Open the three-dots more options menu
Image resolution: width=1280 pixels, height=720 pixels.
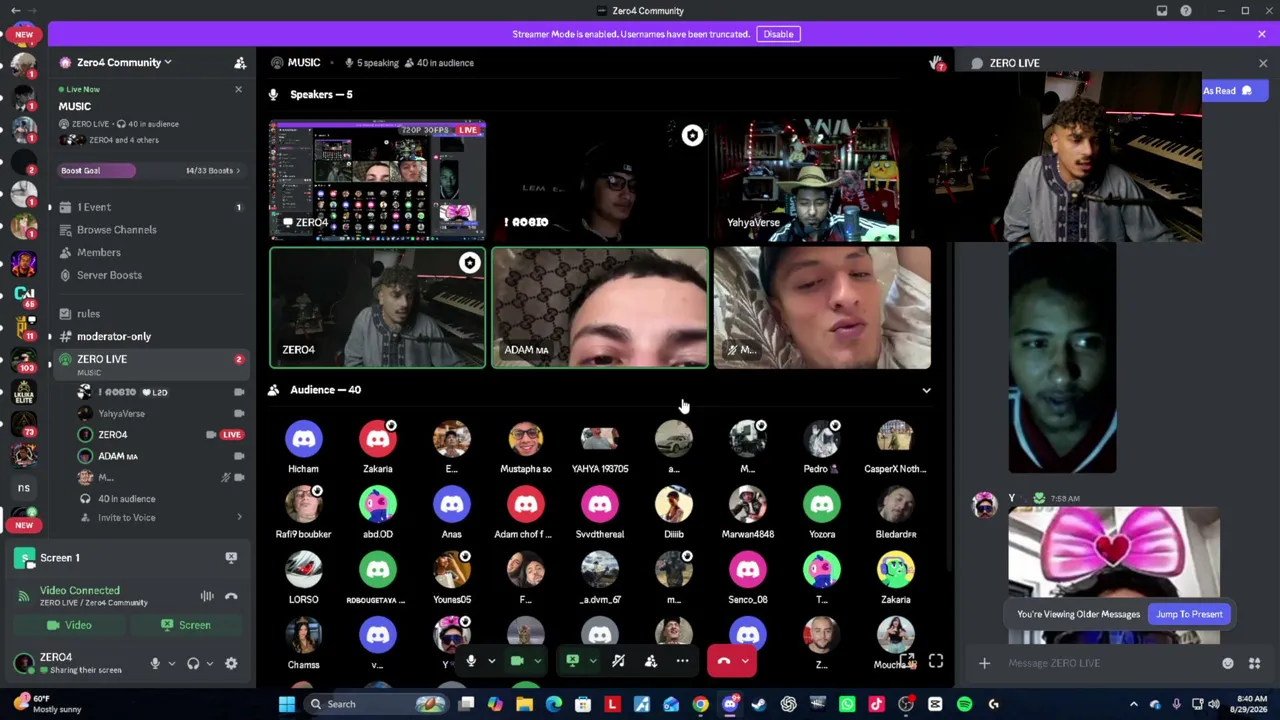coord(682,661)
